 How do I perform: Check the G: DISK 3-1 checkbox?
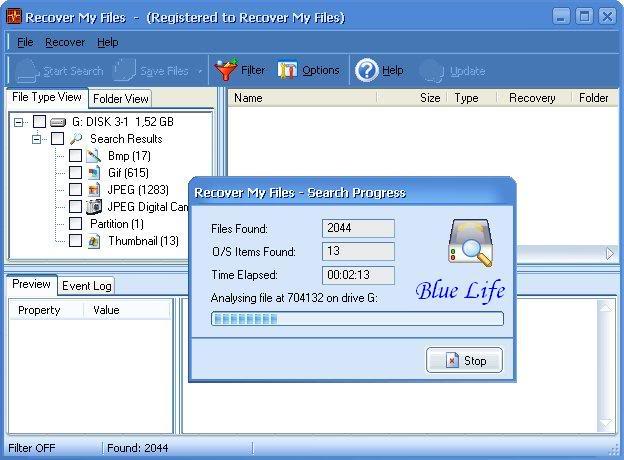39,121
